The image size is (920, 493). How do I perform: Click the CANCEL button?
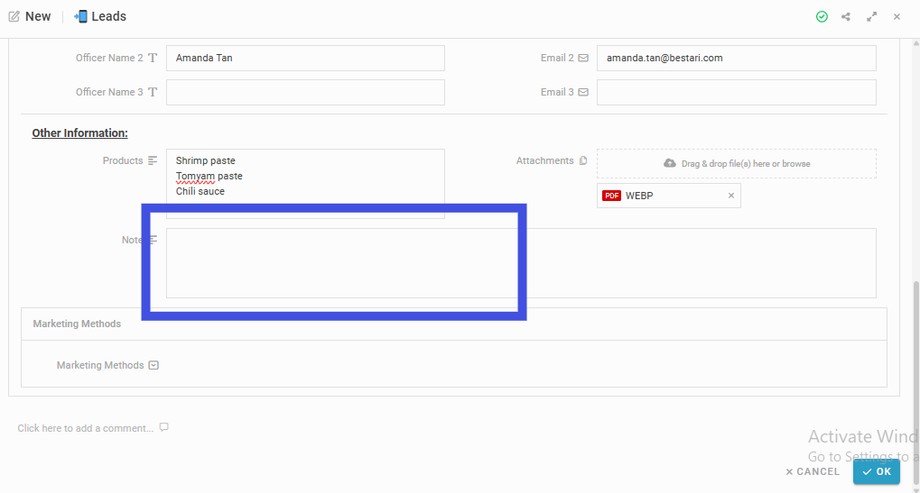click(x=813, y=472)
